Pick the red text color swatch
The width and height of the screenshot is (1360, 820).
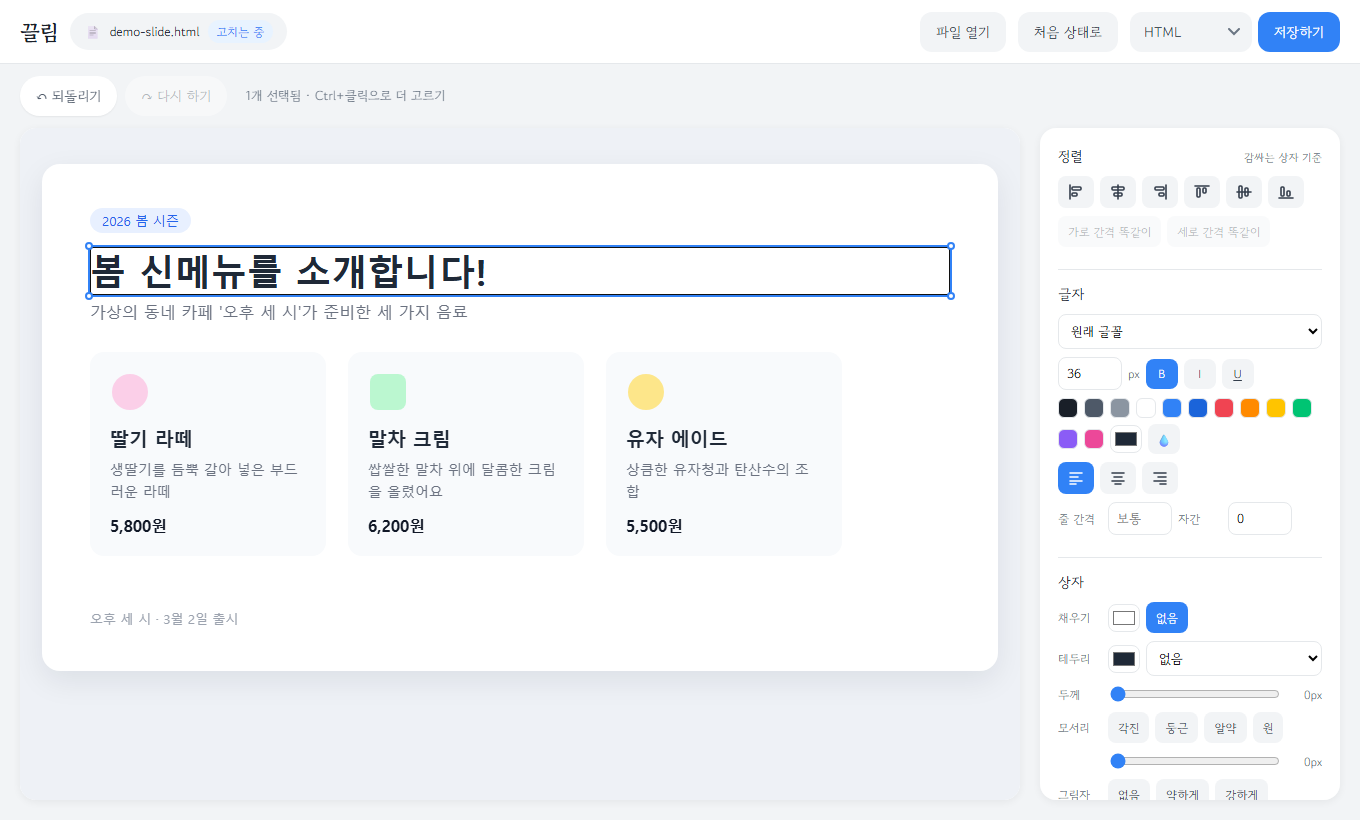pyautogui.click(x=1224, y=408)
